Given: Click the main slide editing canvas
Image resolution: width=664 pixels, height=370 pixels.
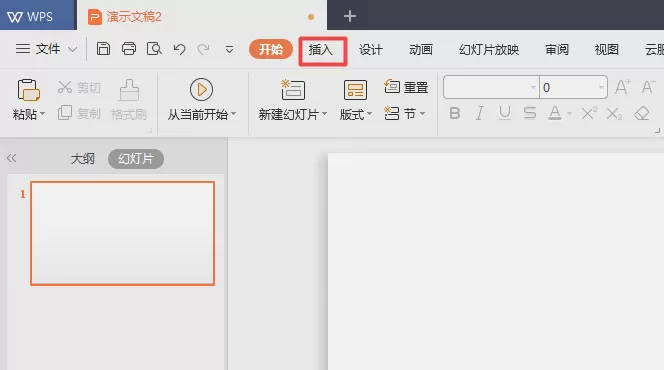Looking at the screenshot, I should (496, 262).
